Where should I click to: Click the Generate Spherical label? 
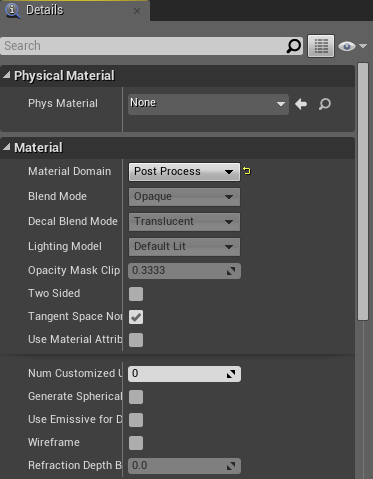point(75,396)
